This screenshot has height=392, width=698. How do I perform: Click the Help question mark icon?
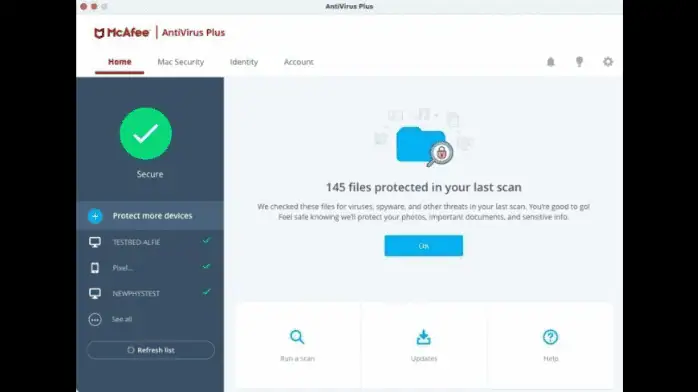[550, 337]
